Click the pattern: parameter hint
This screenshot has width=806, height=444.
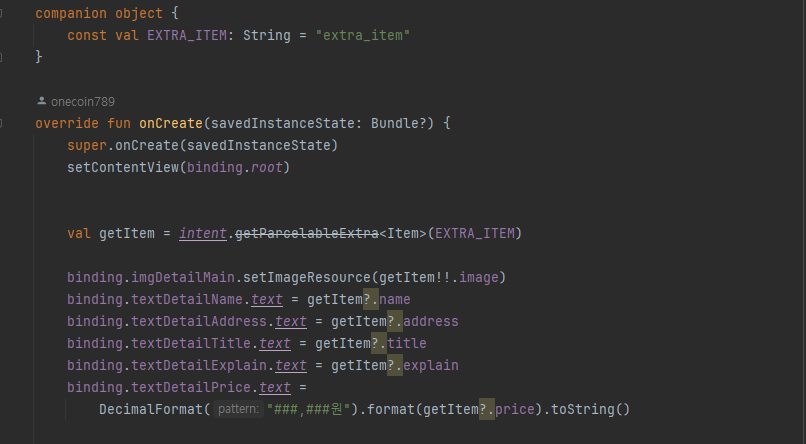point(239,409)
